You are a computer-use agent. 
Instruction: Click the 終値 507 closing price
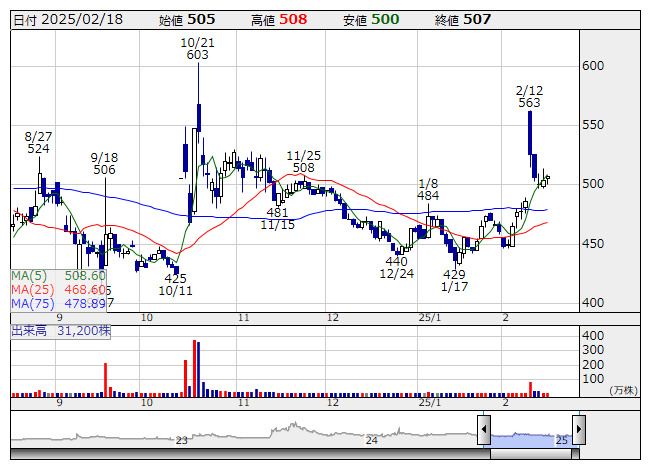[x=463, y=20]
